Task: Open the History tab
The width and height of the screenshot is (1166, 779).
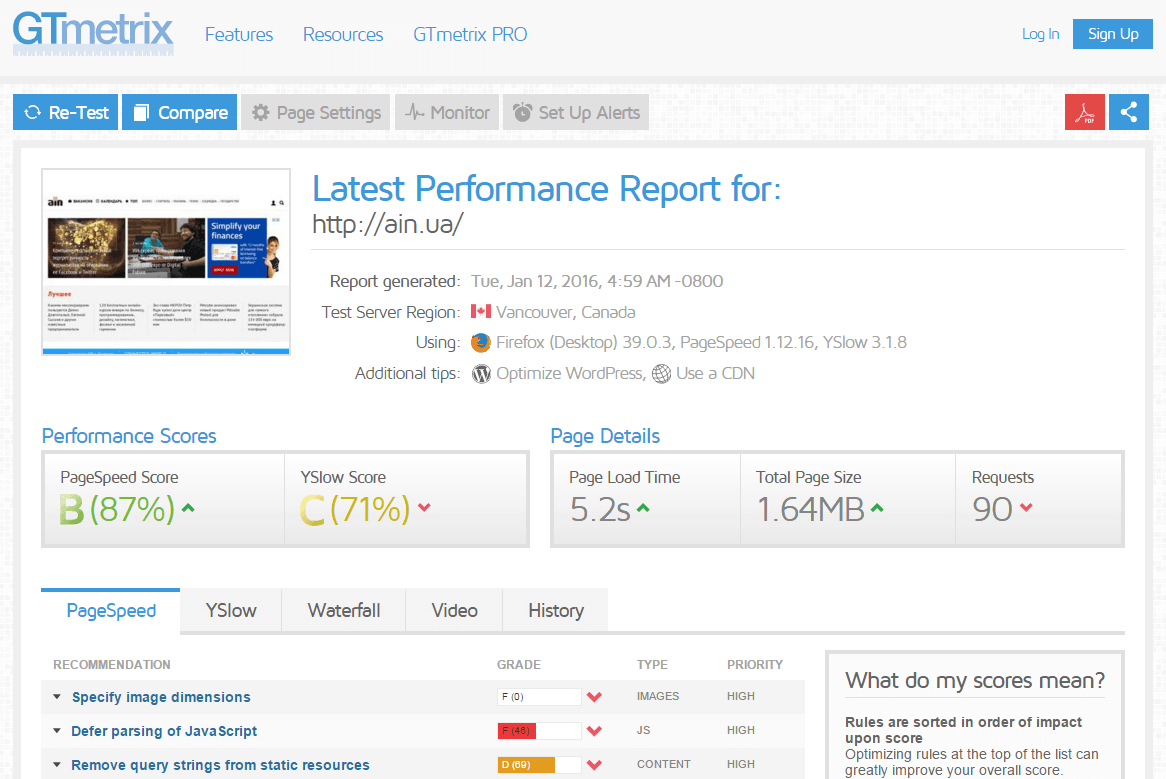Action: 555,610
